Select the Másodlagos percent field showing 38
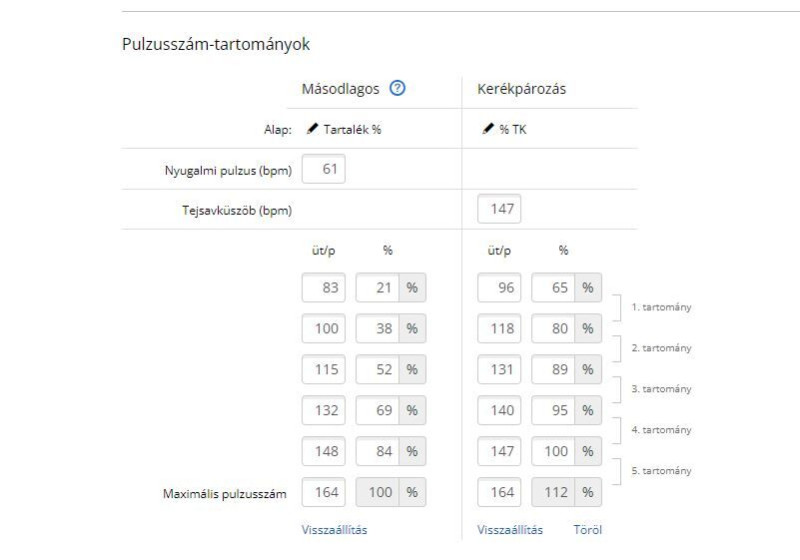Image resolution: width=800 pixels, height=560 pixels. 377,329
